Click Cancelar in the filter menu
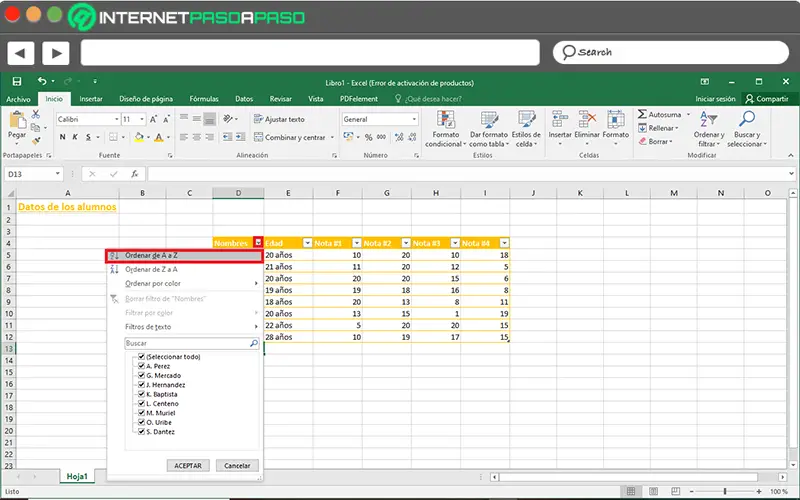Image resolution: width=800 pixels, height=500 pixels. [237, 466]
